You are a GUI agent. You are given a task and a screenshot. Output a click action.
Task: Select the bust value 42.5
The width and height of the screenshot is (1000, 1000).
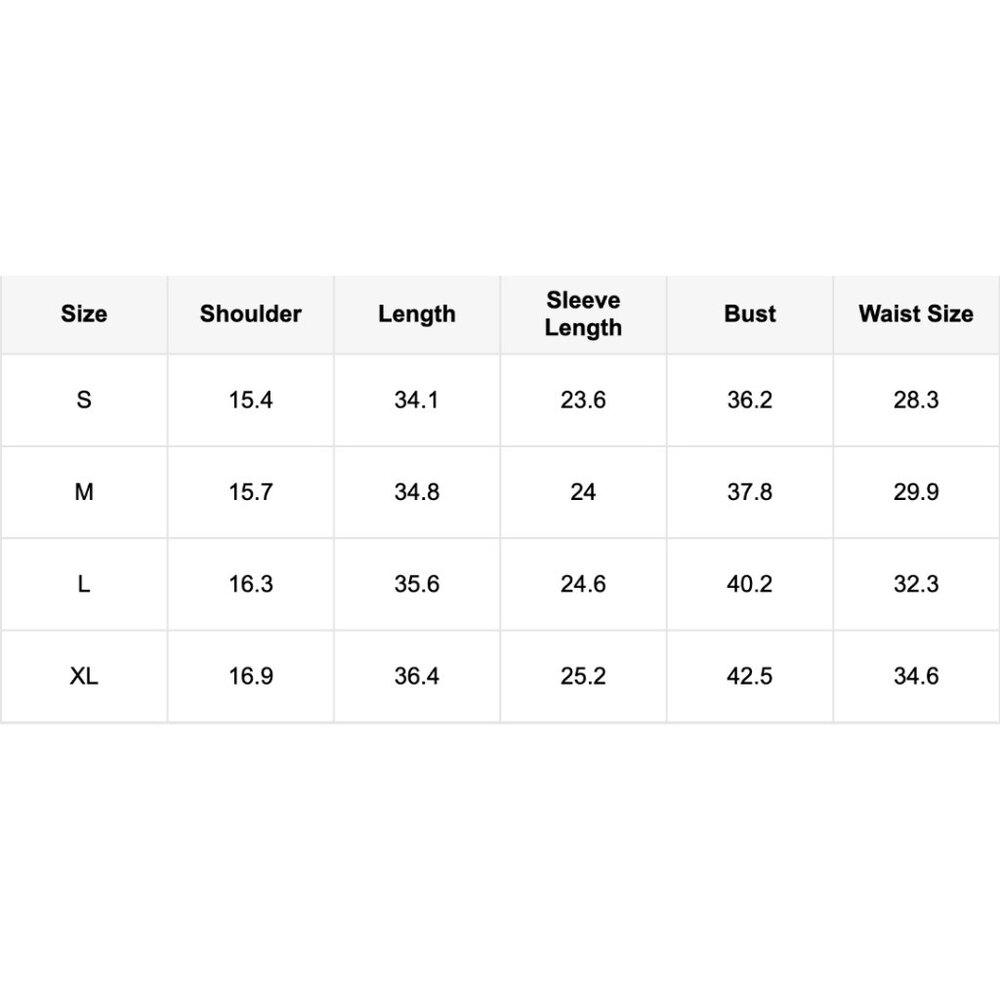(750, 676)
